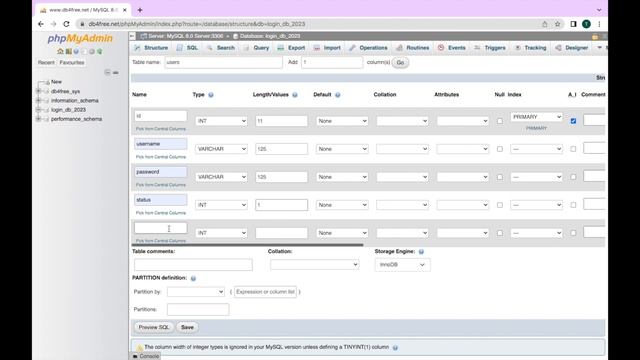Open the browser side panel icon
The image size is (640, 360).
pos(573,24)
